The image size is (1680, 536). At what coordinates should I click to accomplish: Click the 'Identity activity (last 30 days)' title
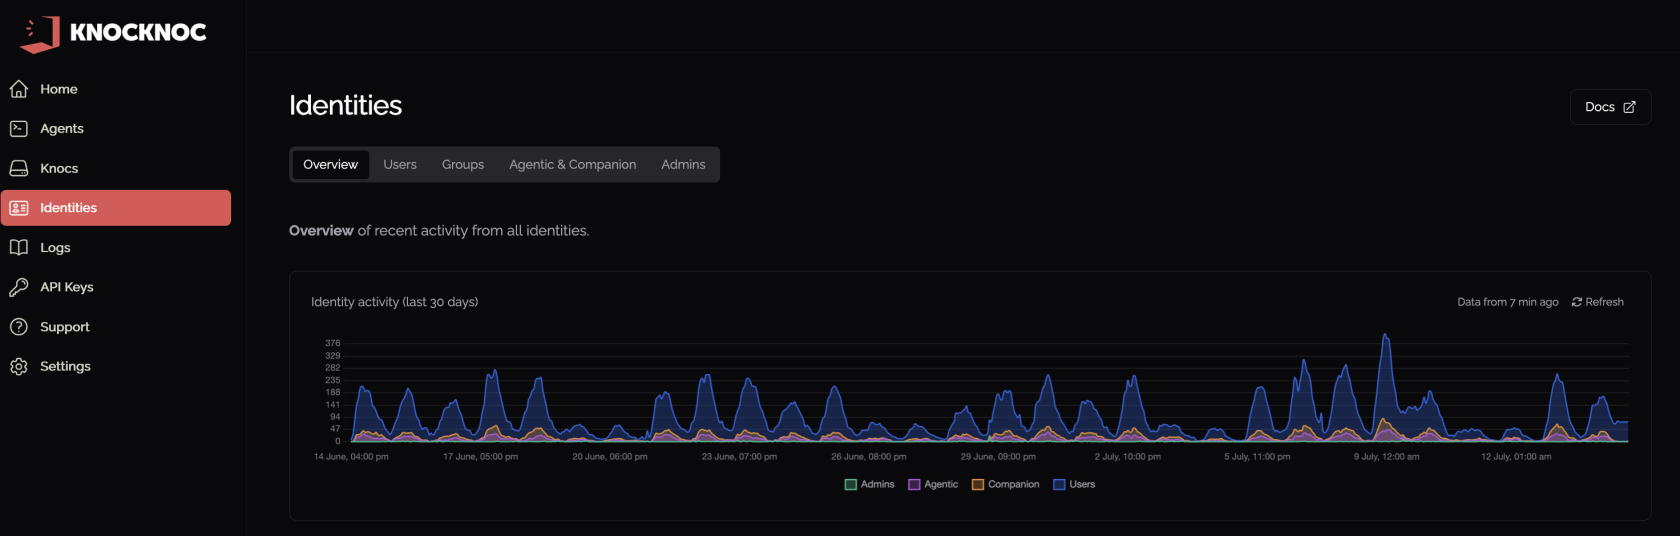click(394, 302)
